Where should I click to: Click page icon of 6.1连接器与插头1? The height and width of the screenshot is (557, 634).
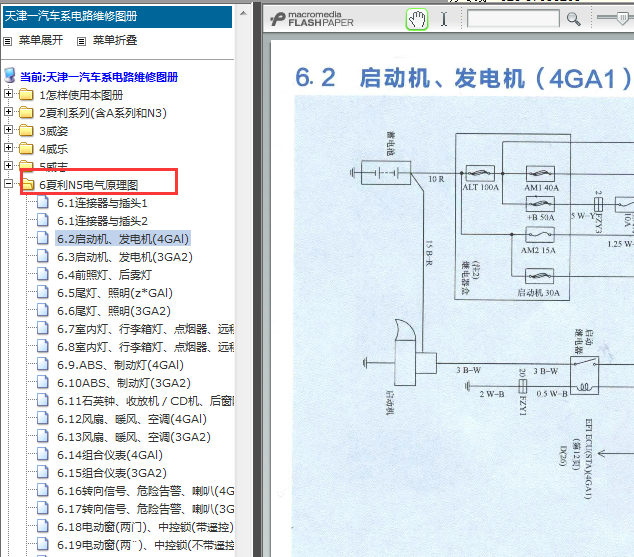click(43, 202)
